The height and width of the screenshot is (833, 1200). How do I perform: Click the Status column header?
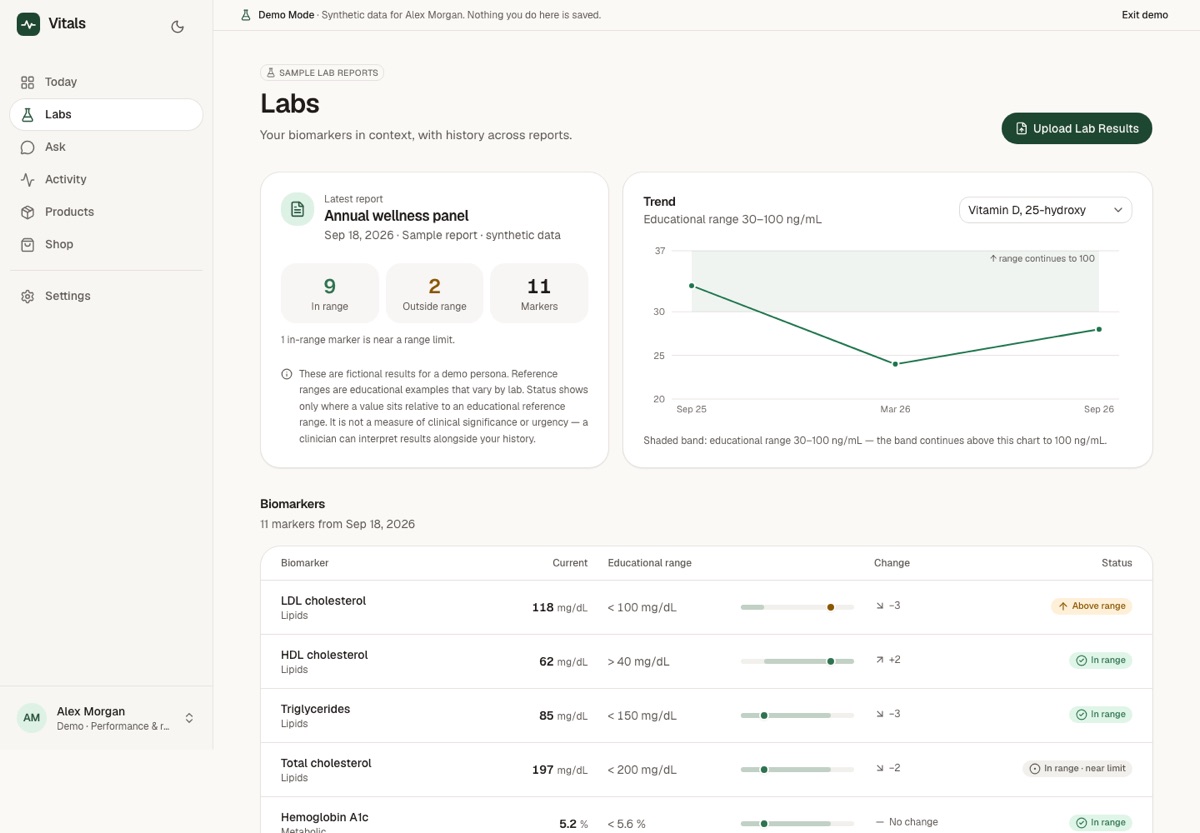(x=1117, y=563)
